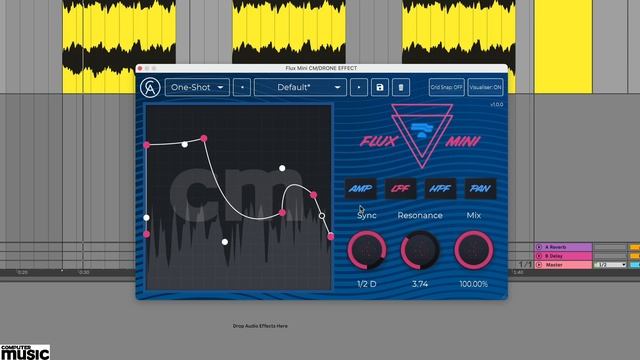This screenshot has width=640, height=360.
Task: Click the Master track play button
Action: click(x=539, y=265)
